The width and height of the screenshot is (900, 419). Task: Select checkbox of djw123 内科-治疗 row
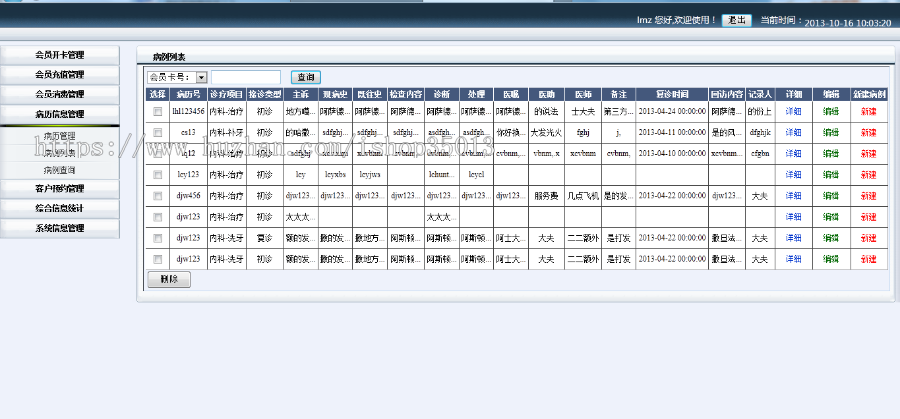(x=158, y=217)
